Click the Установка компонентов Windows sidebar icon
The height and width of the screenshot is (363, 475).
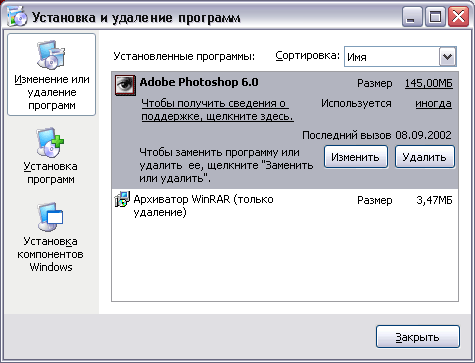click(x=50, y=217)
